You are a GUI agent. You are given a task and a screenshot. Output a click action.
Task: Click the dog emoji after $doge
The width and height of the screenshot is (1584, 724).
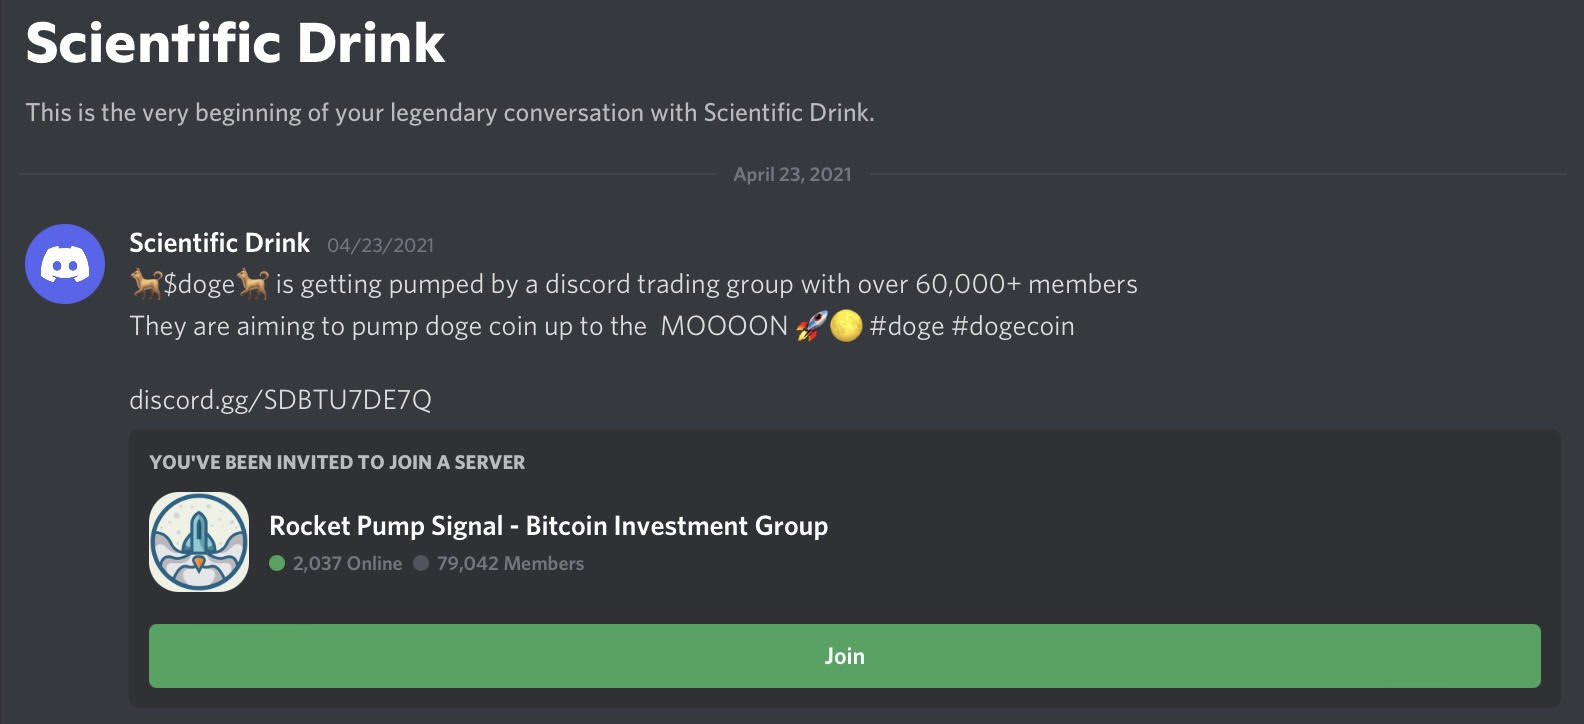tap(253, 285)
